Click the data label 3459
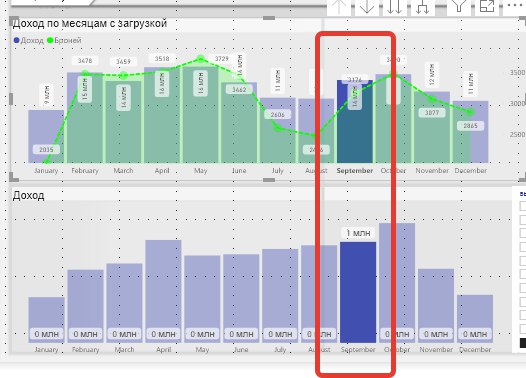The width and height of the screenshot is (526, 378). (x=123, y=61)
